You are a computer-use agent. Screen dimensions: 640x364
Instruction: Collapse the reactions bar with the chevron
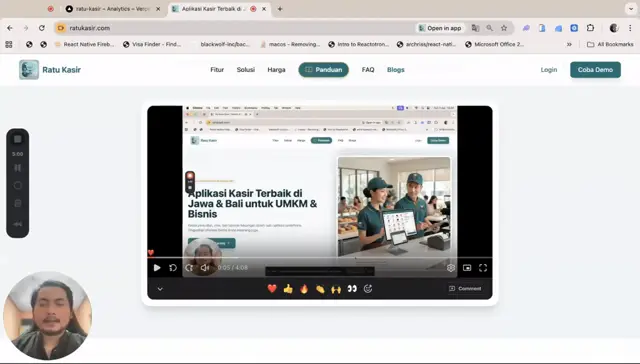tap(160, 289)
